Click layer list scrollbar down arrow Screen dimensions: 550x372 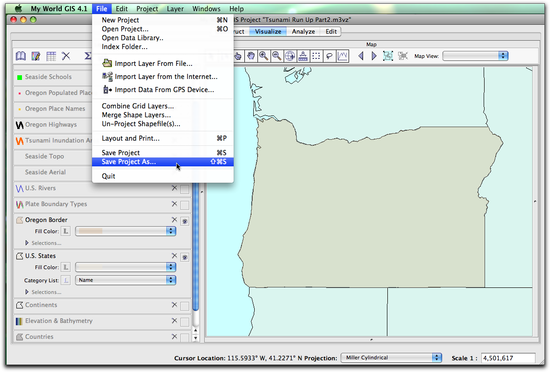coord(196,338)
